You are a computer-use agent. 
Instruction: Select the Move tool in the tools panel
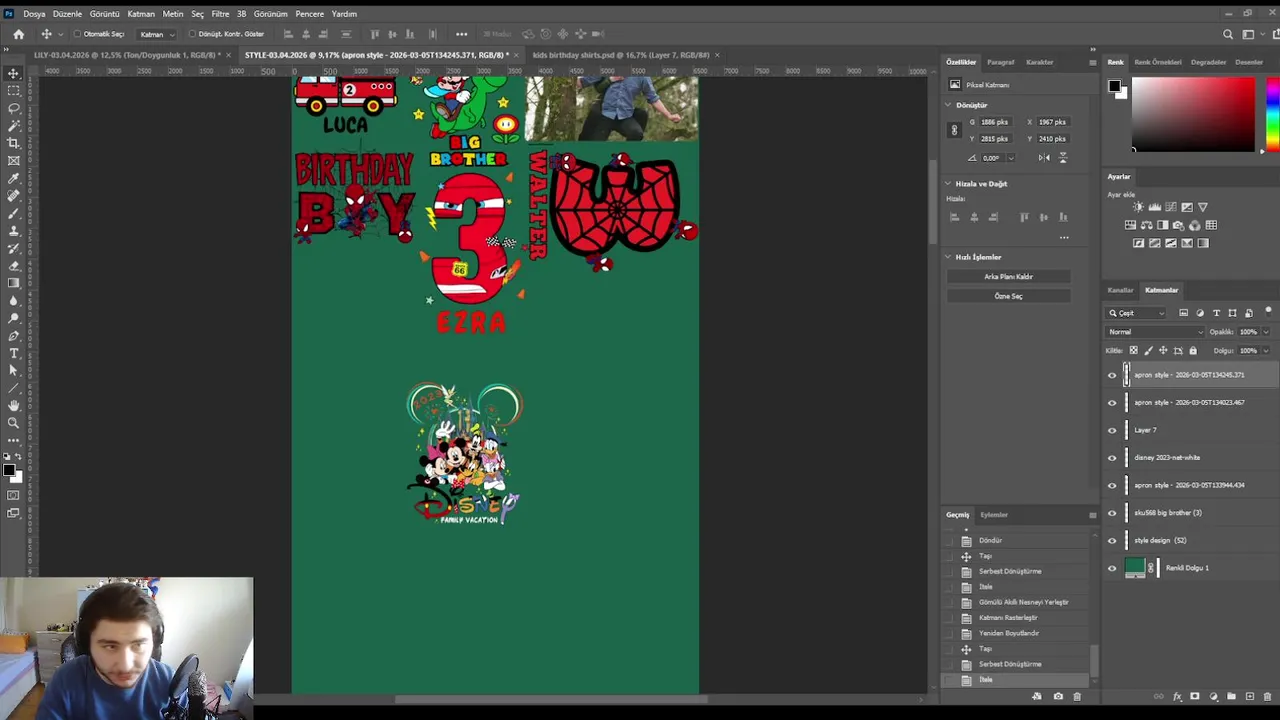pyautogui.click(x=14, y=74)
